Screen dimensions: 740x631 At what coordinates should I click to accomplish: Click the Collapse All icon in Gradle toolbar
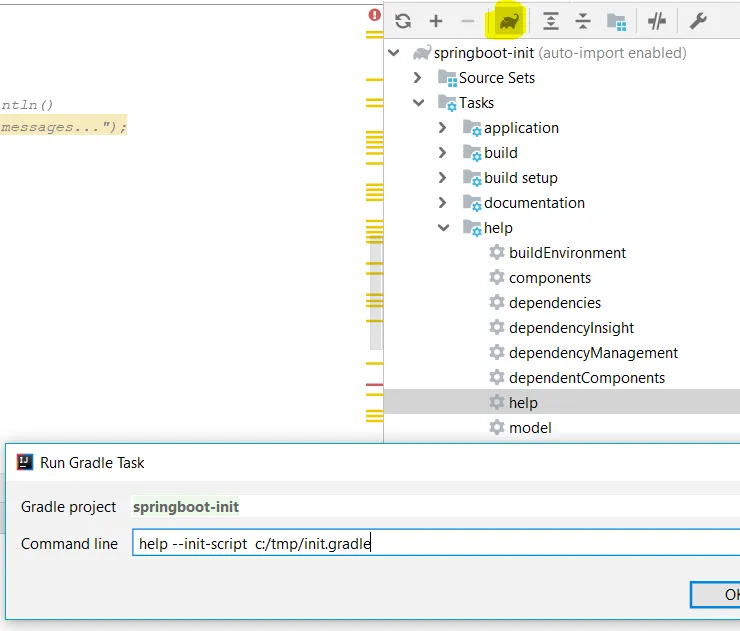click(x=583, y=21)
